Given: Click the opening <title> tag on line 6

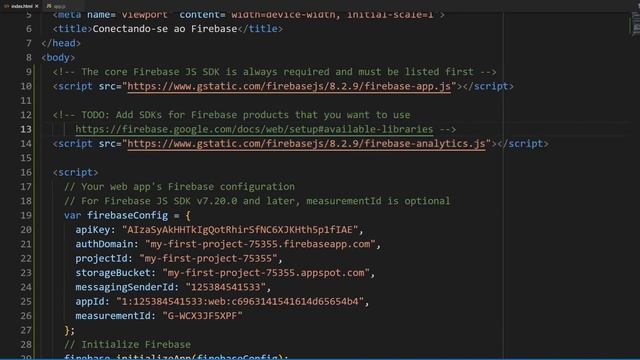Looking at the screenshot, I should (x=72, y=29).
